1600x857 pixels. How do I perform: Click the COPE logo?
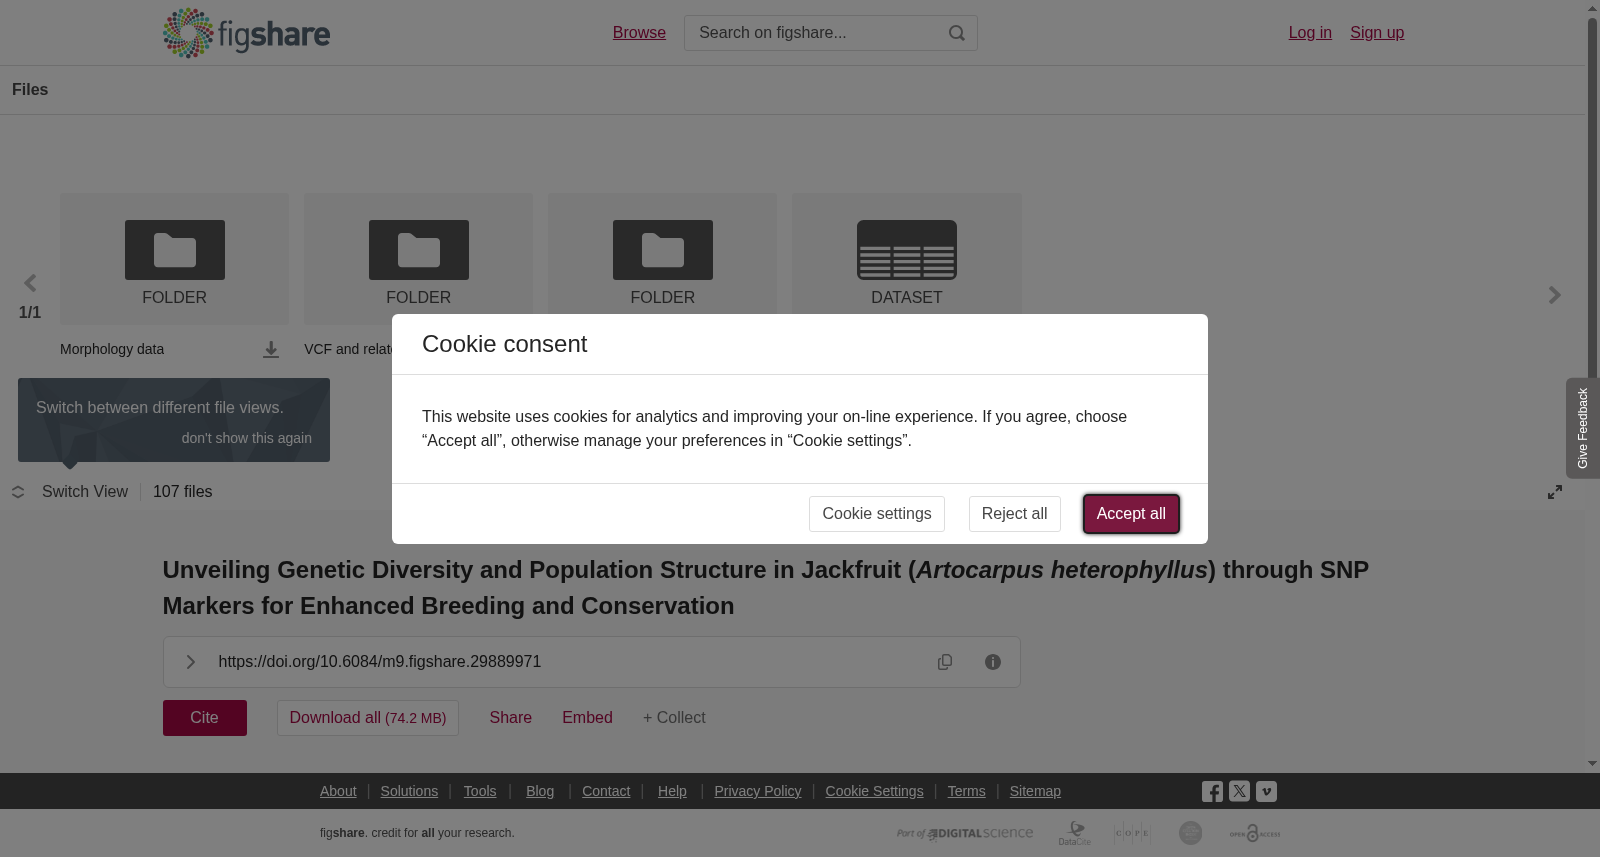[1132, 833]
